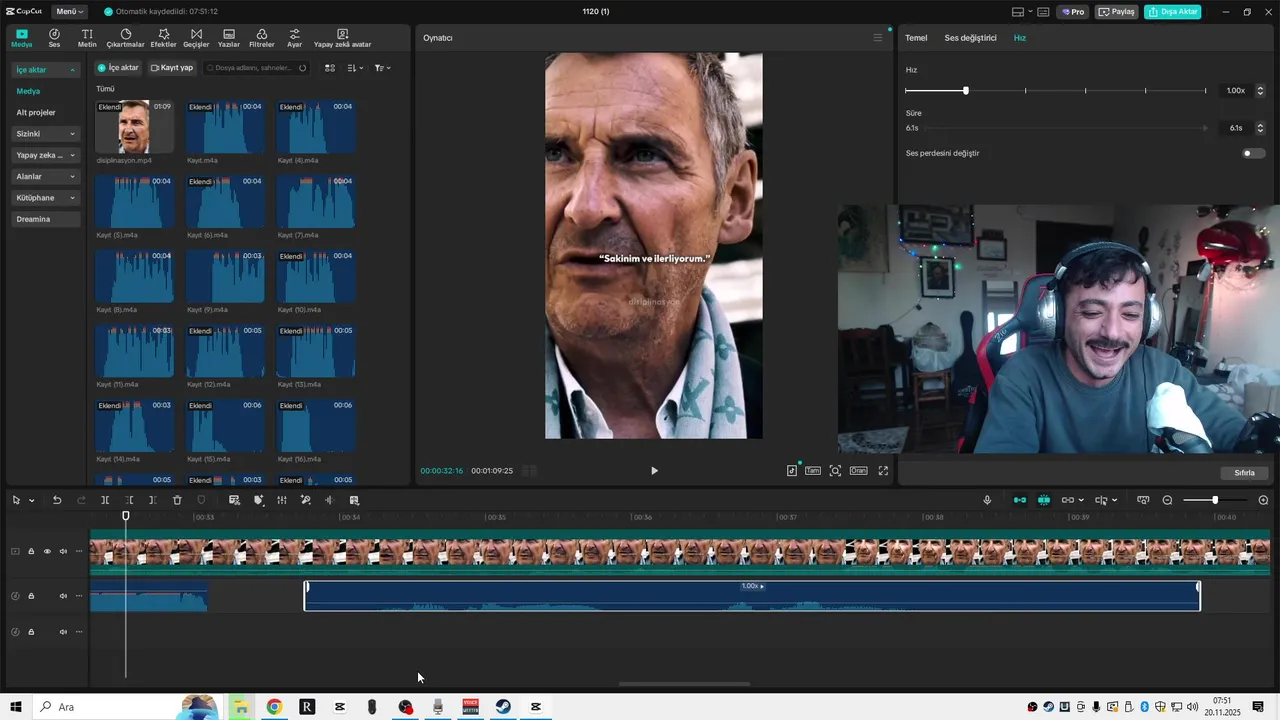Select the disiplinasyon.mp4 thumbnail
The width and height of the screenshot is (1280, 720).
pyautogui.click(x=134, y=127)
